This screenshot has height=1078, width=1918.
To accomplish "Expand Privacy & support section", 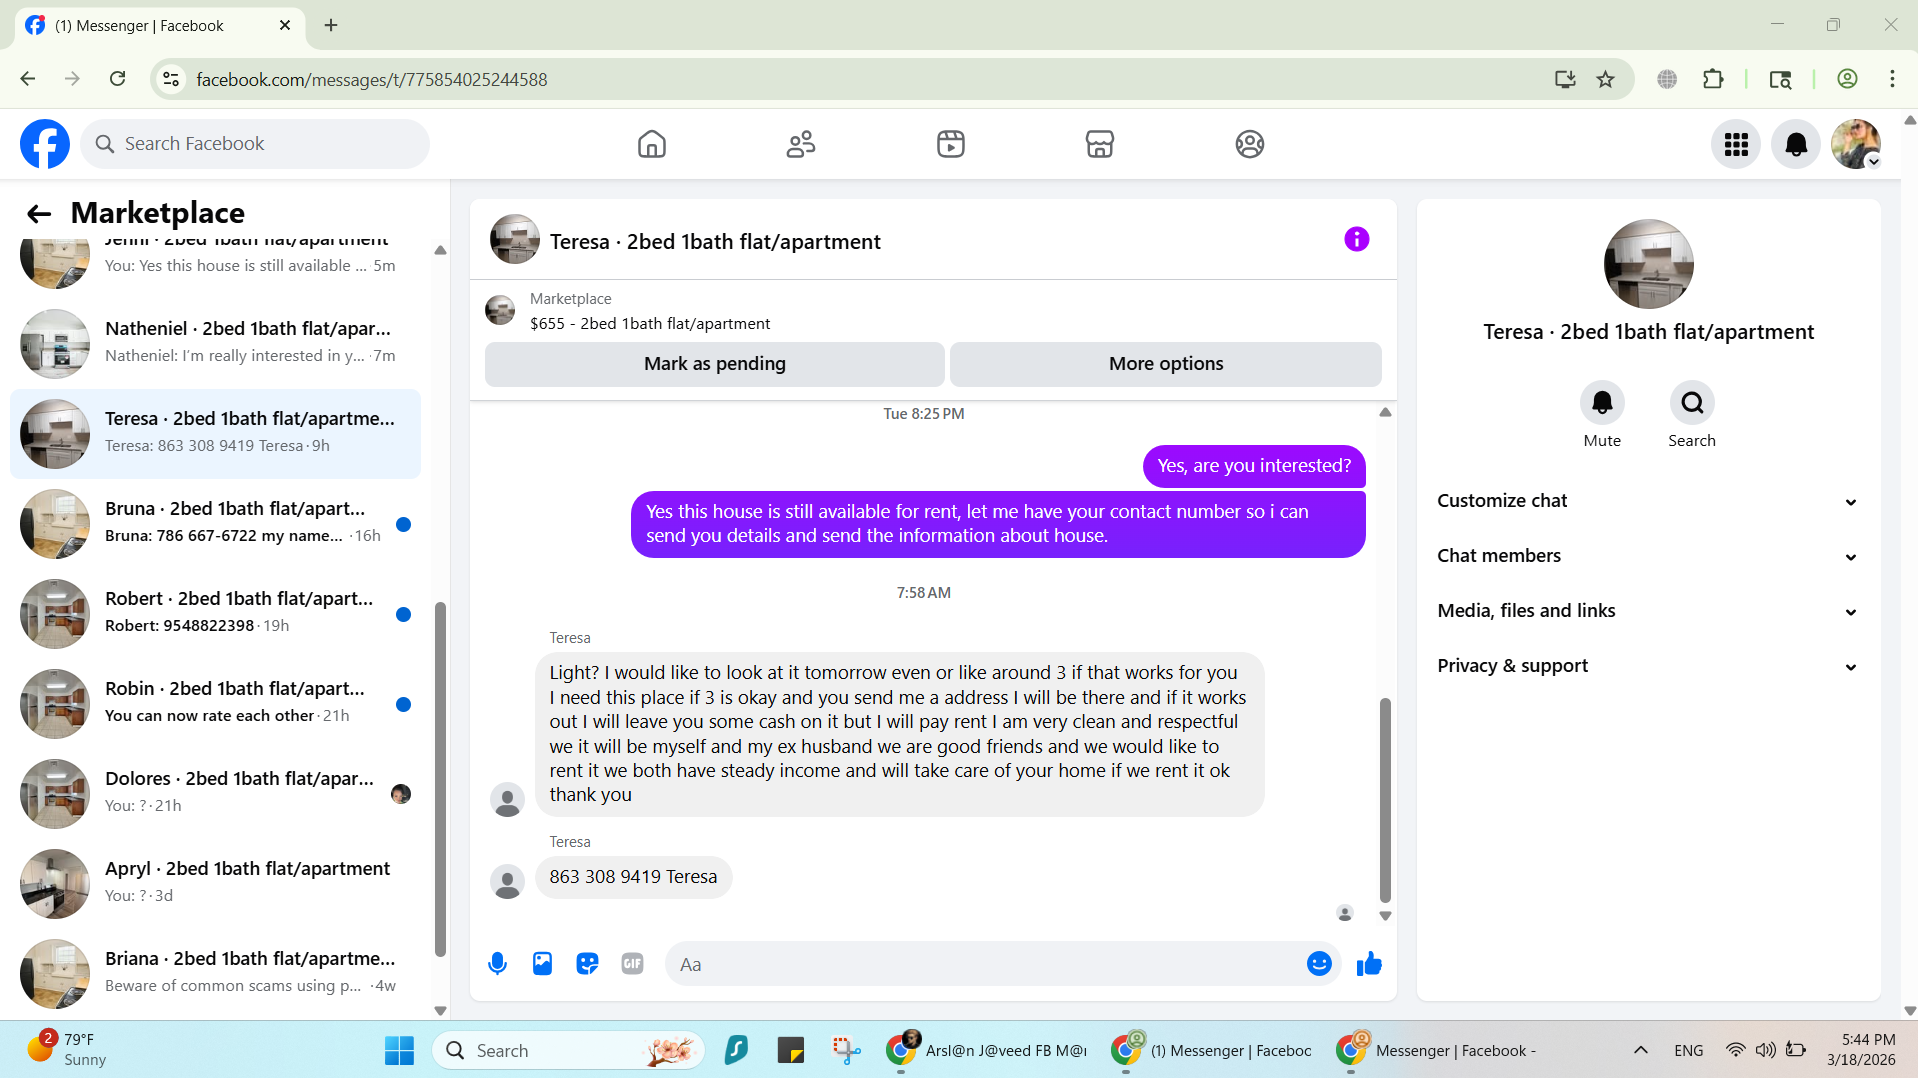I will 1648,666.
